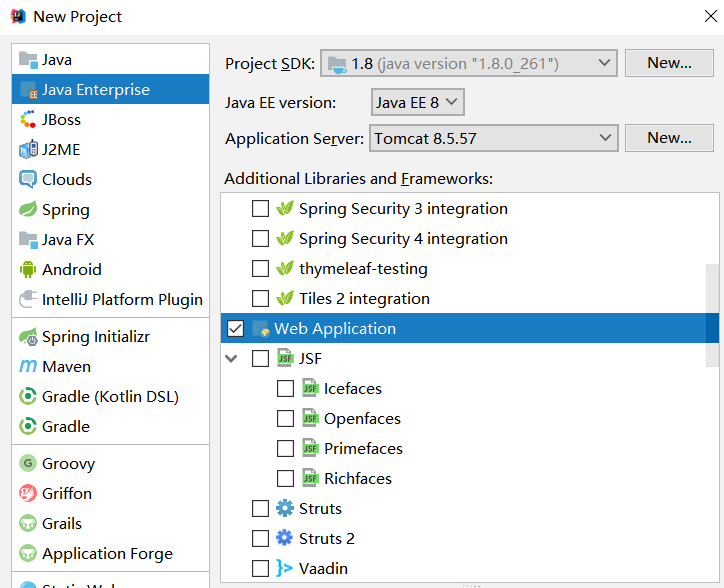Image resolution: width=724 pixels, height=588 pixels.
Task: Click the Groovy G icon
Action: pos(28,463)
